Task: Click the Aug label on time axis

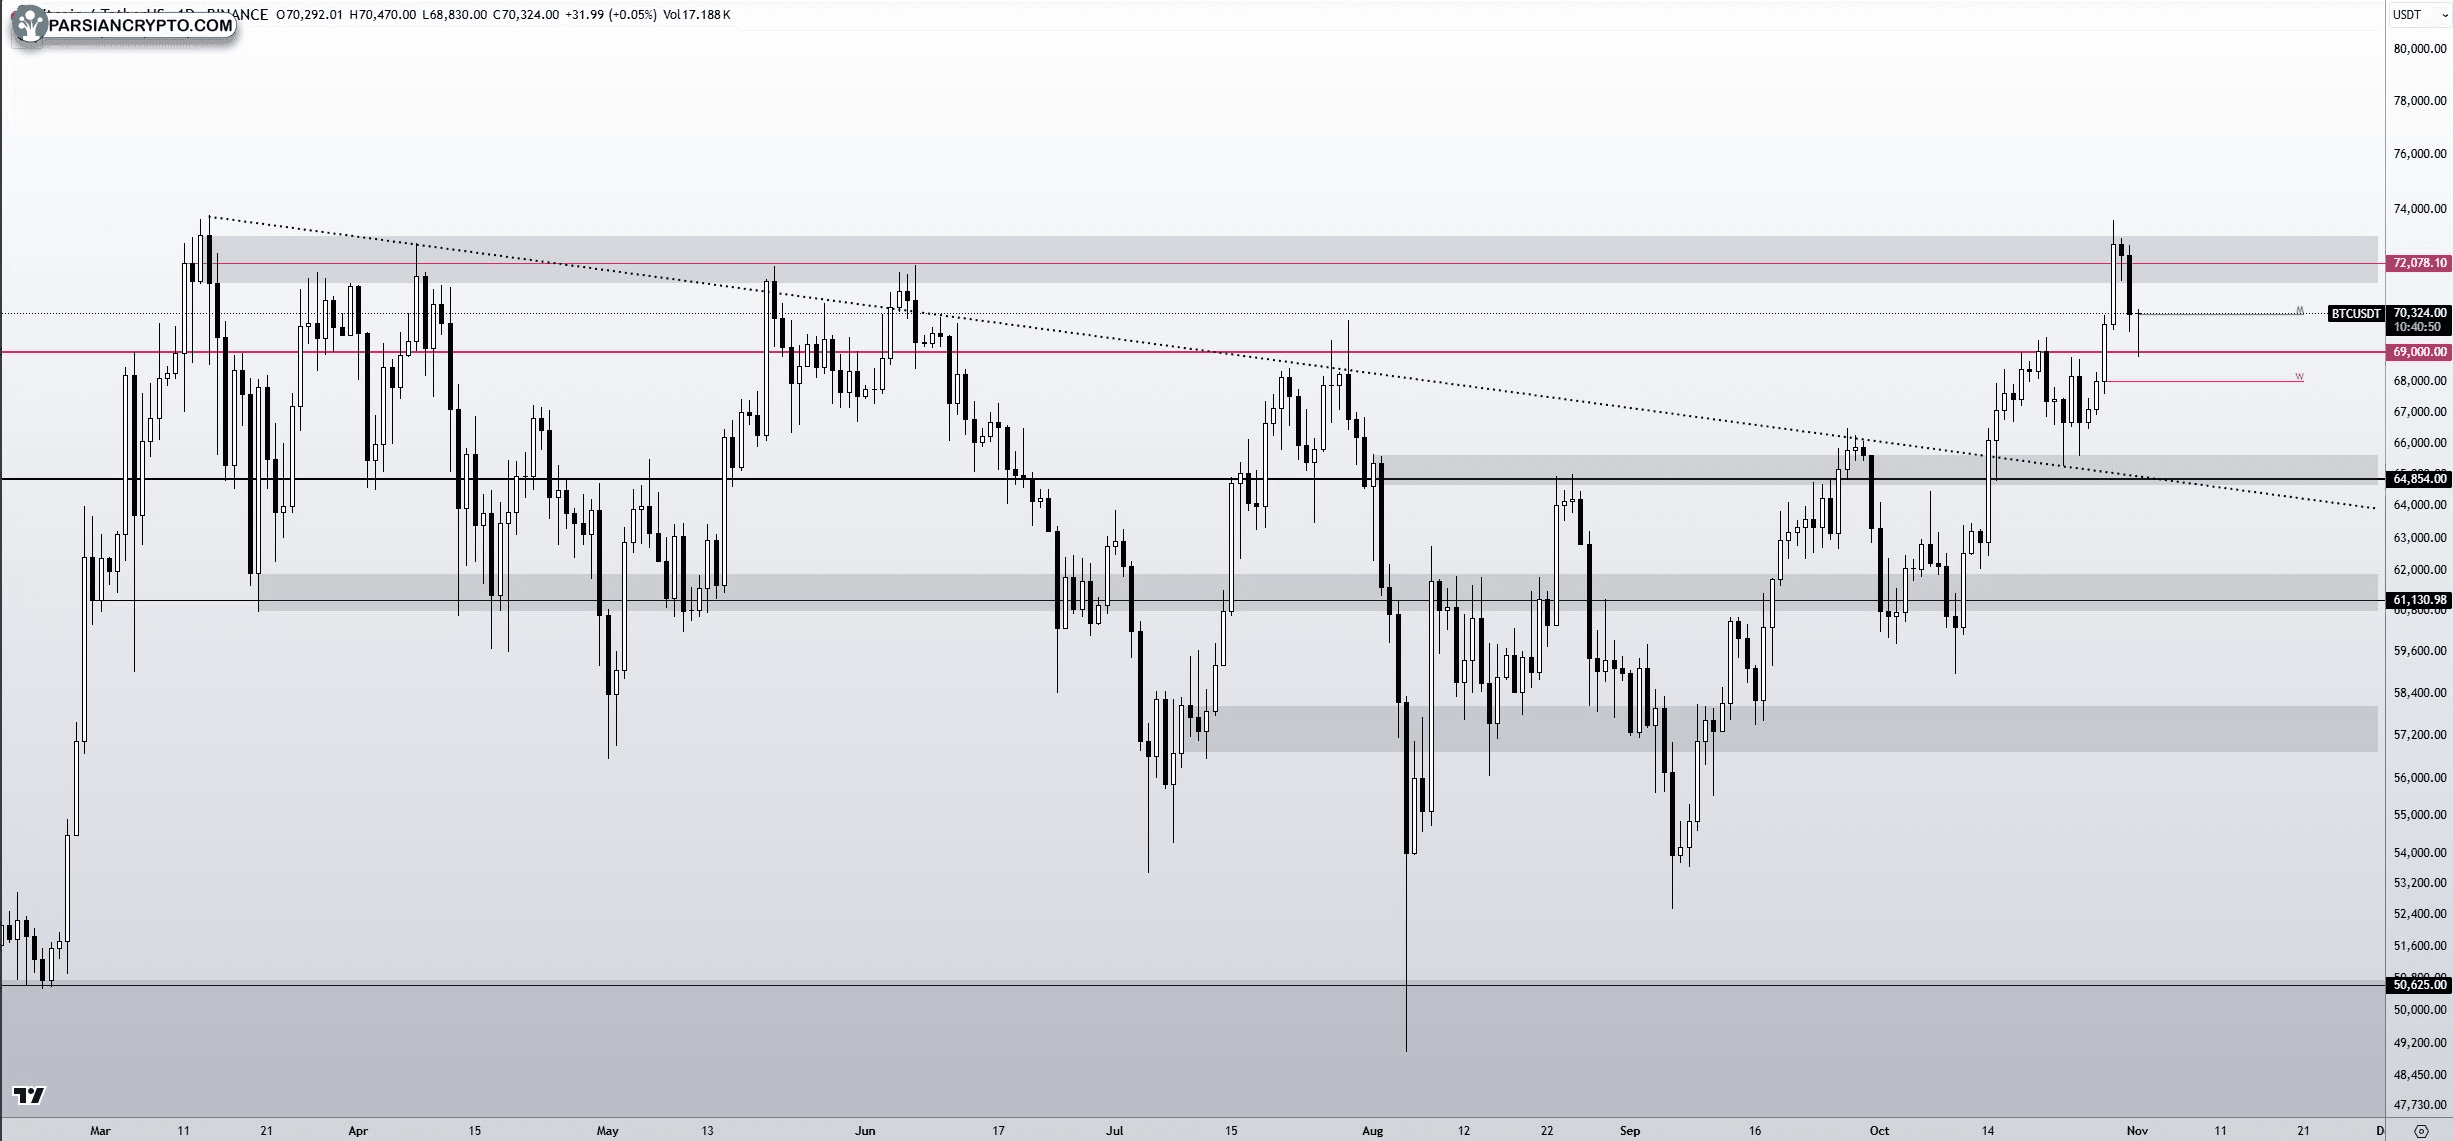Action: [1373, 1131]
